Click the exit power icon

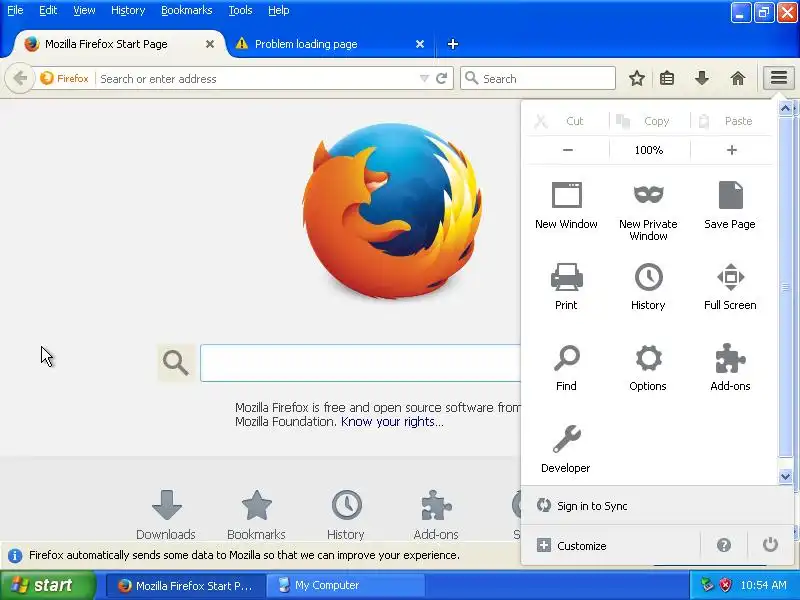(x=770, y=545)
